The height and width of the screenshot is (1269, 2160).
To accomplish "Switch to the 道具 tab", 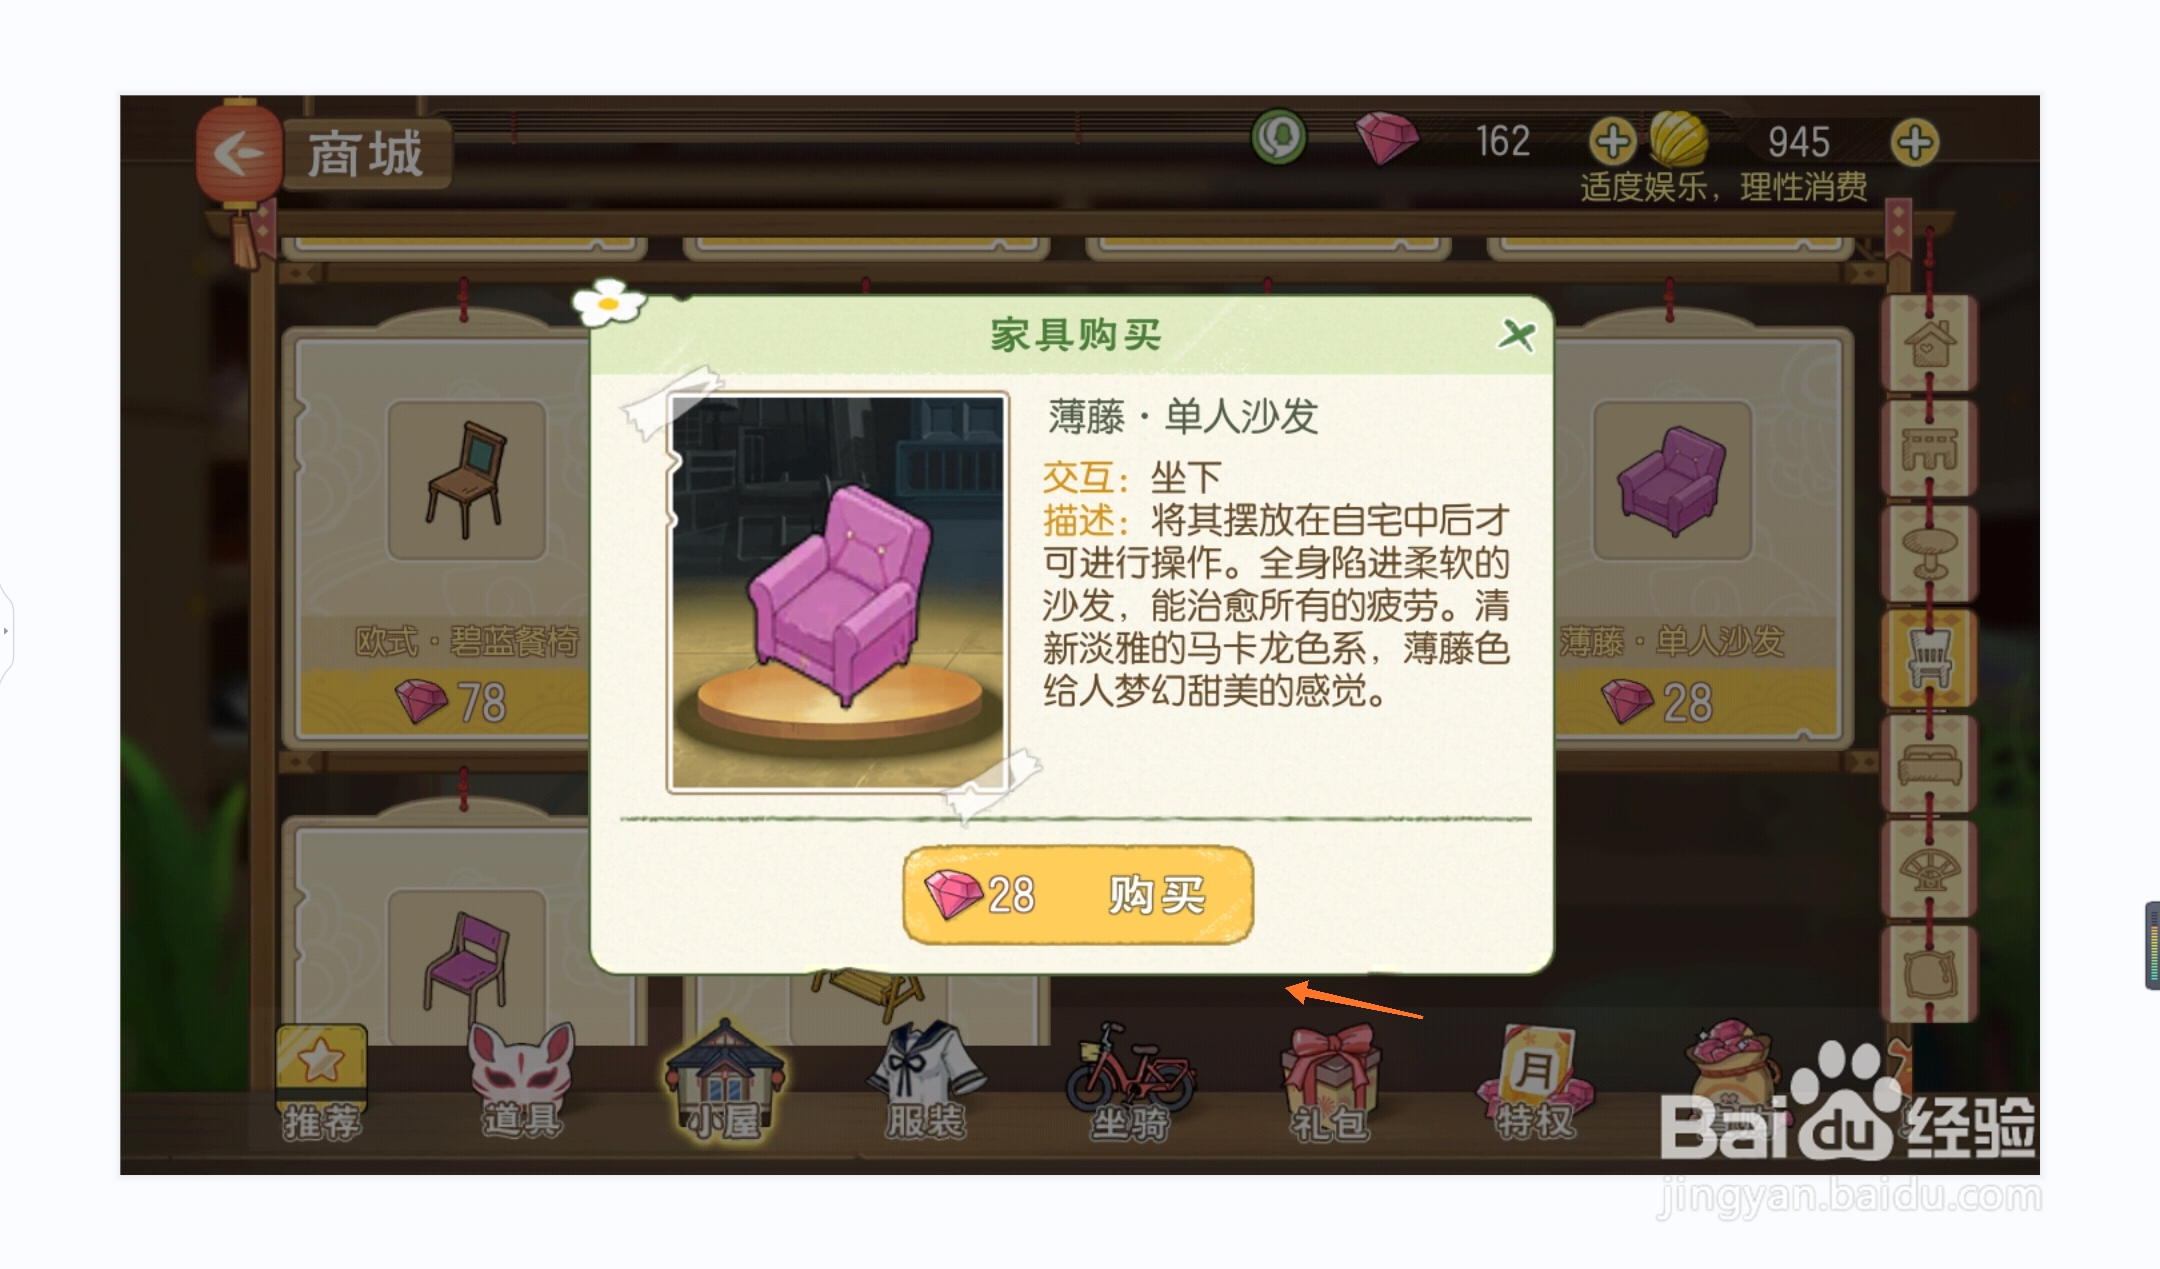I will click(x=521, y=1083).
